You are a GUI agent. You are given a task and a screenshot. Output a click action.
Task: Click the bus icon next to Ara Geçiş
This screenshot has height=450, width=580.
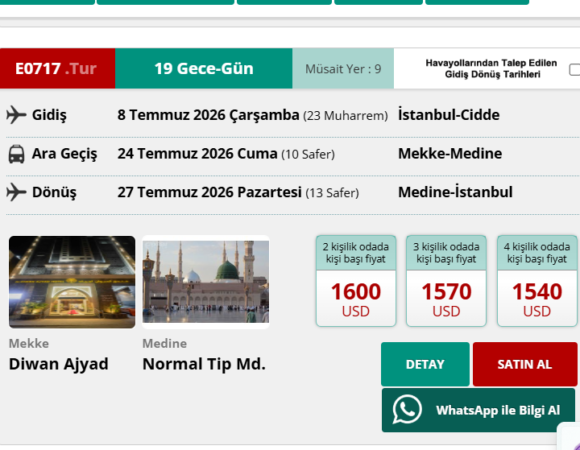pos(16,154)
